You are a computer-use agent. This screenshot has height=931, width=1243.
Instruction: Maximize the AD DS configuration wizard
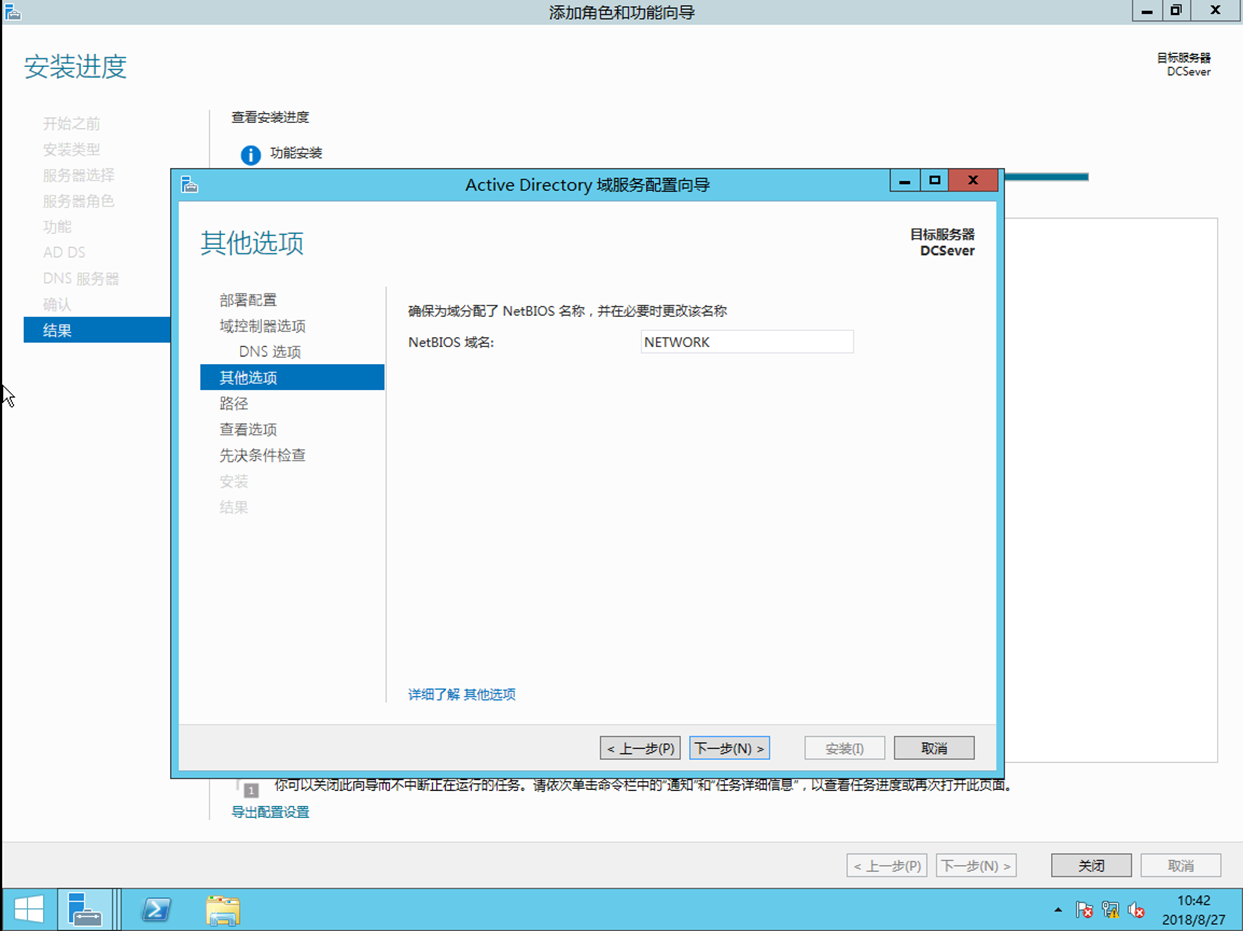click(935, 181)
